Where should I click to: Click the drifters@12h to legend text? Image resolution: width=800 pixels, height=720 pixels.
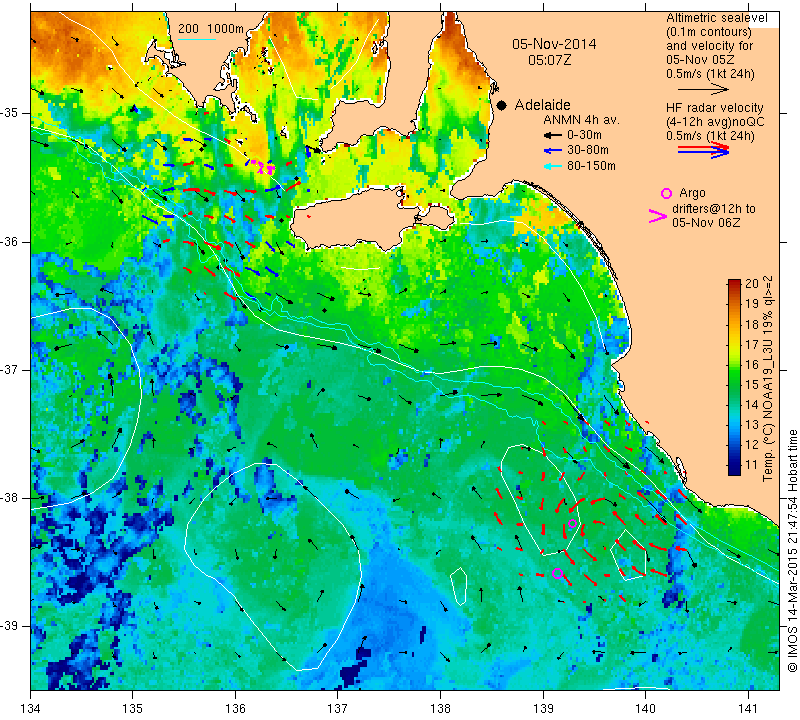tap(714, 209)
